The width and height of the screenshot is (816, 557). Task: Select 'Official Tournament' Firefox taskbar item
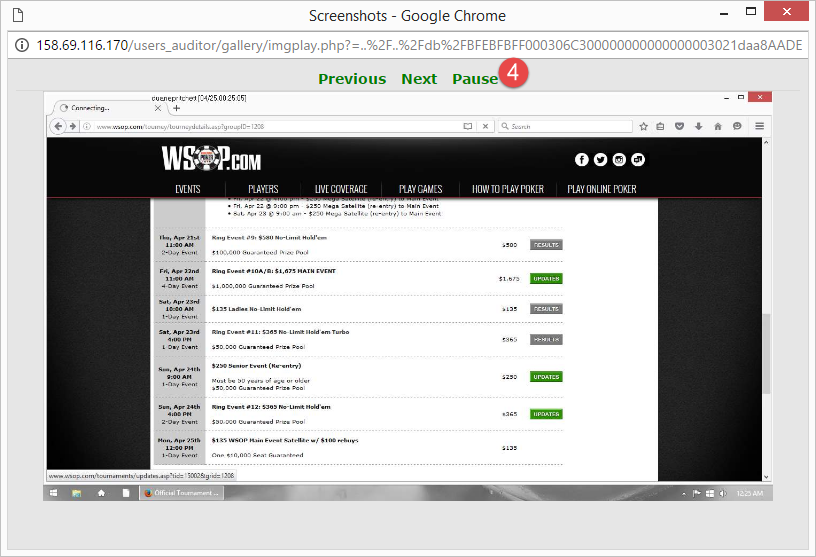click(182, 493)
